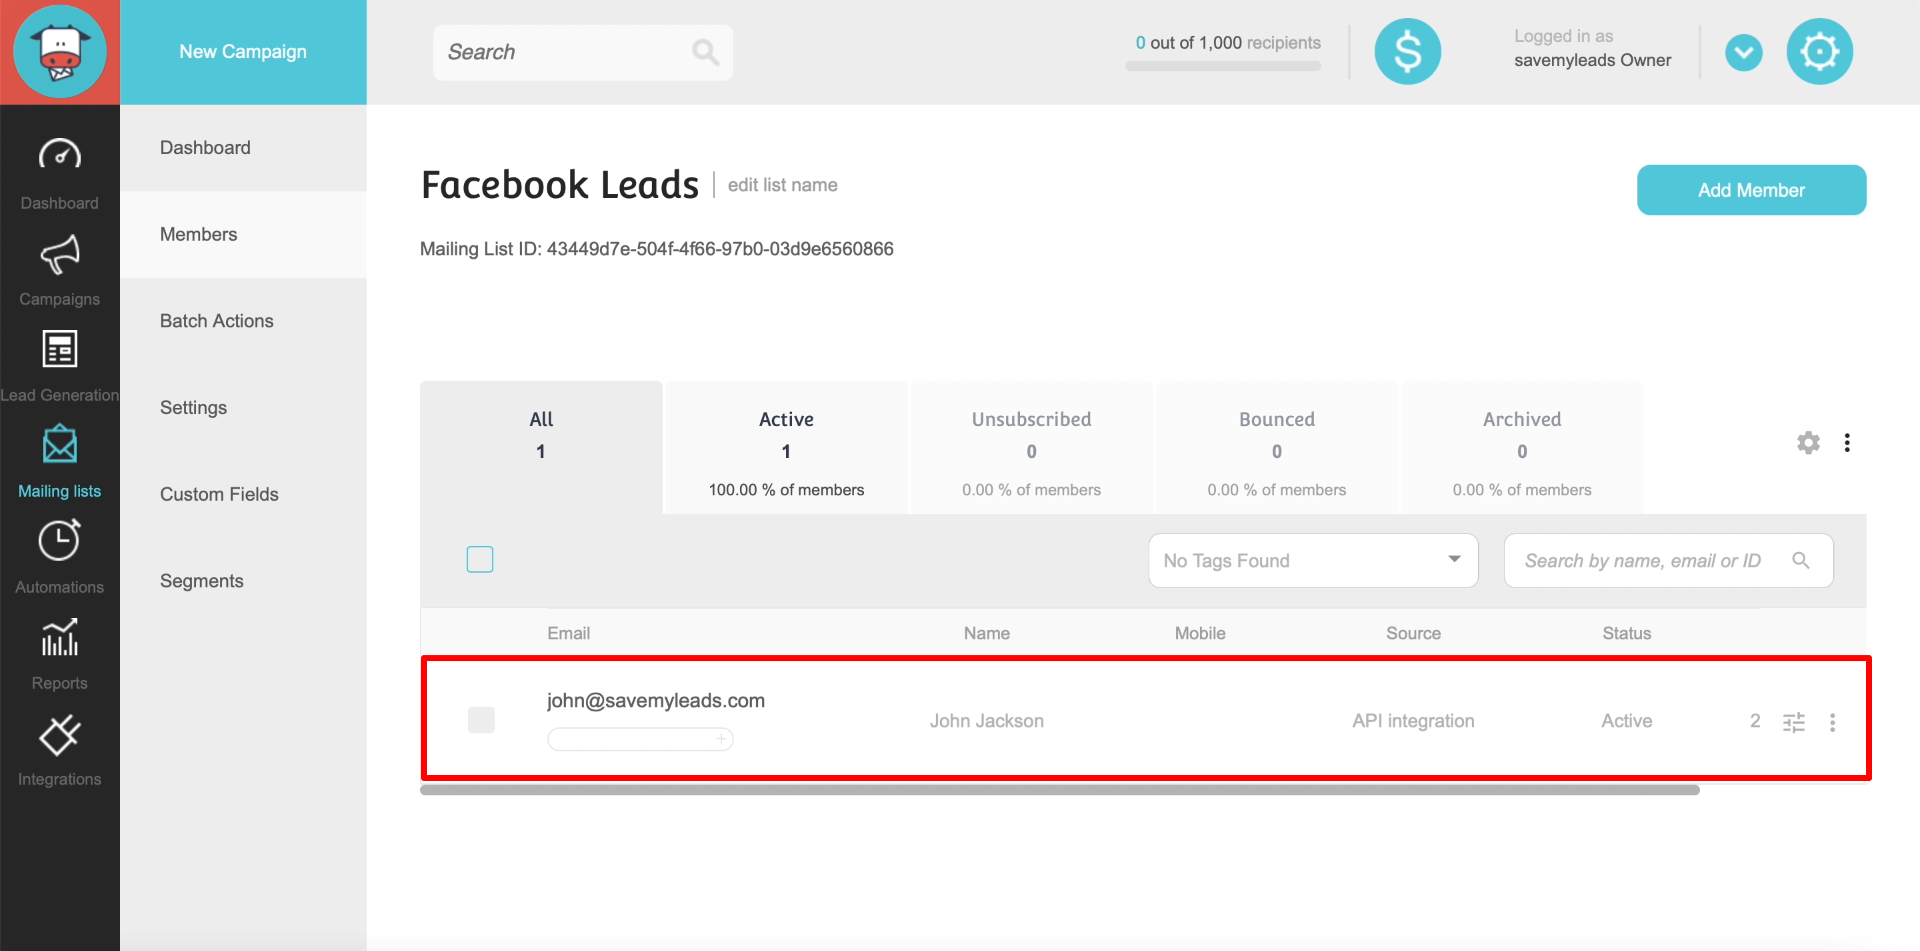
Task: Click the Active status cell for John
Action: point(1627,721)
